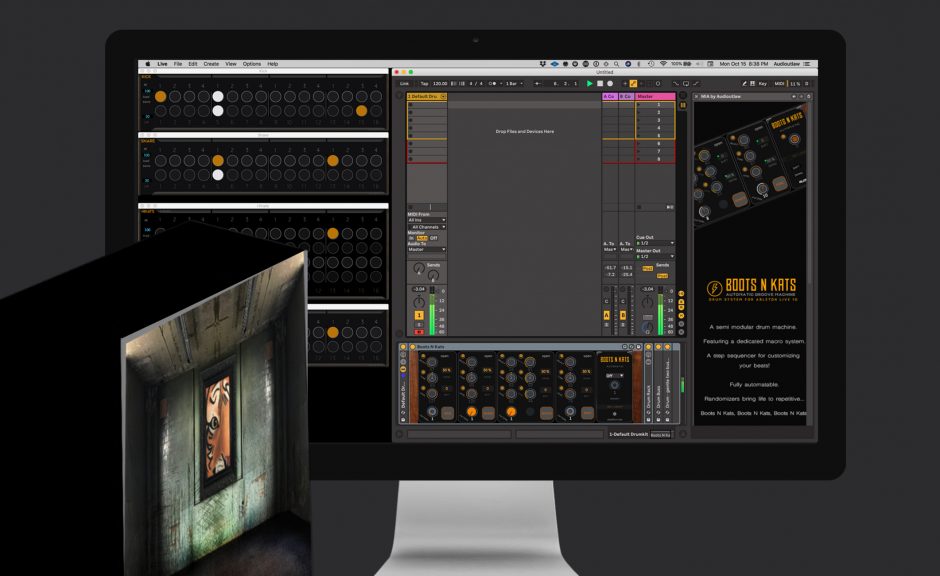Enable MIDI map mode at top right
The height and width of the screenshot is (576, 940).
coord(778,84)
